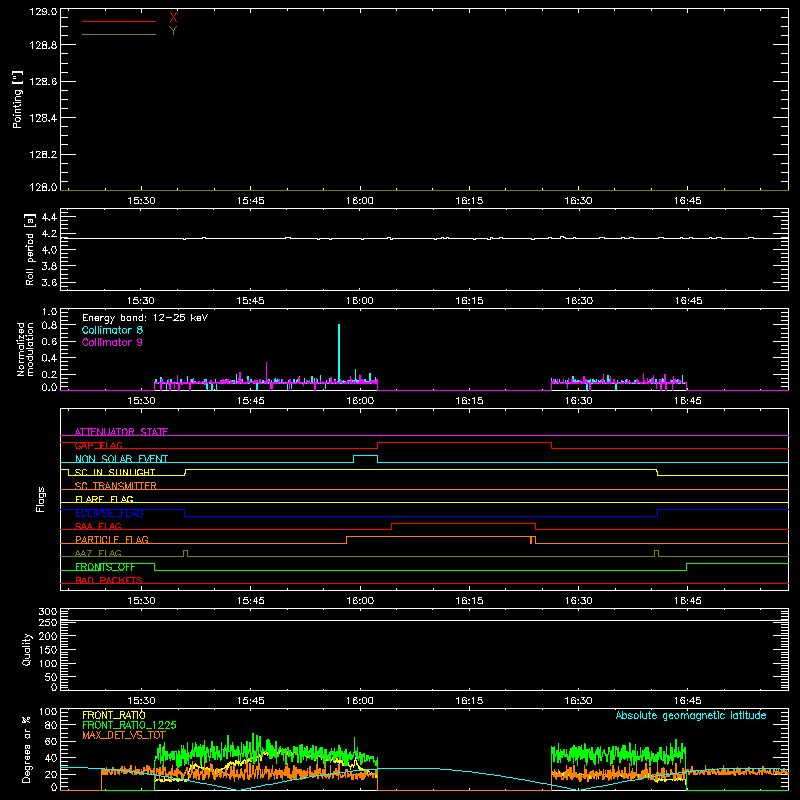Click the 128.2 tick label

(x=43, y=155)
